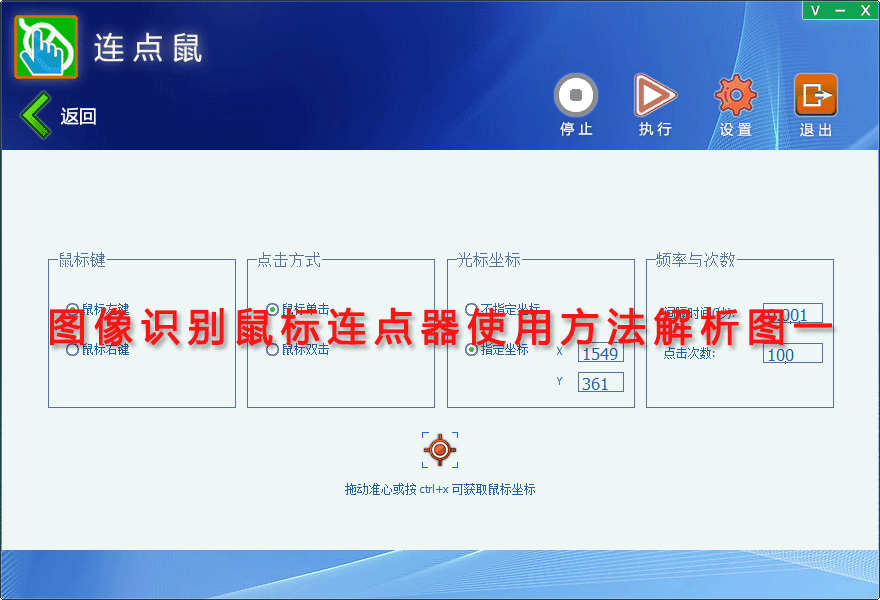Click the click count field showing 100
The image size is (880, 600).
click(792, 354)
